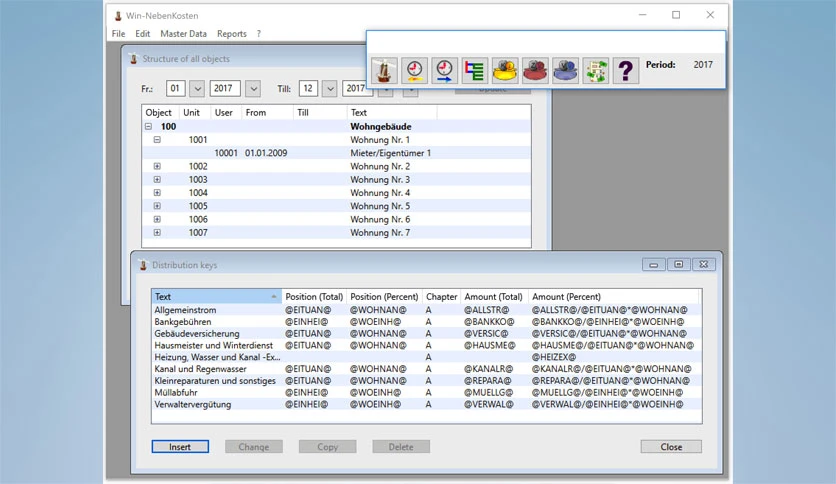The width and height of the screenshot is (836, 484).
Task: Click the purple question mark help icon
Action: pyautogui.click(x=626, y=70)
